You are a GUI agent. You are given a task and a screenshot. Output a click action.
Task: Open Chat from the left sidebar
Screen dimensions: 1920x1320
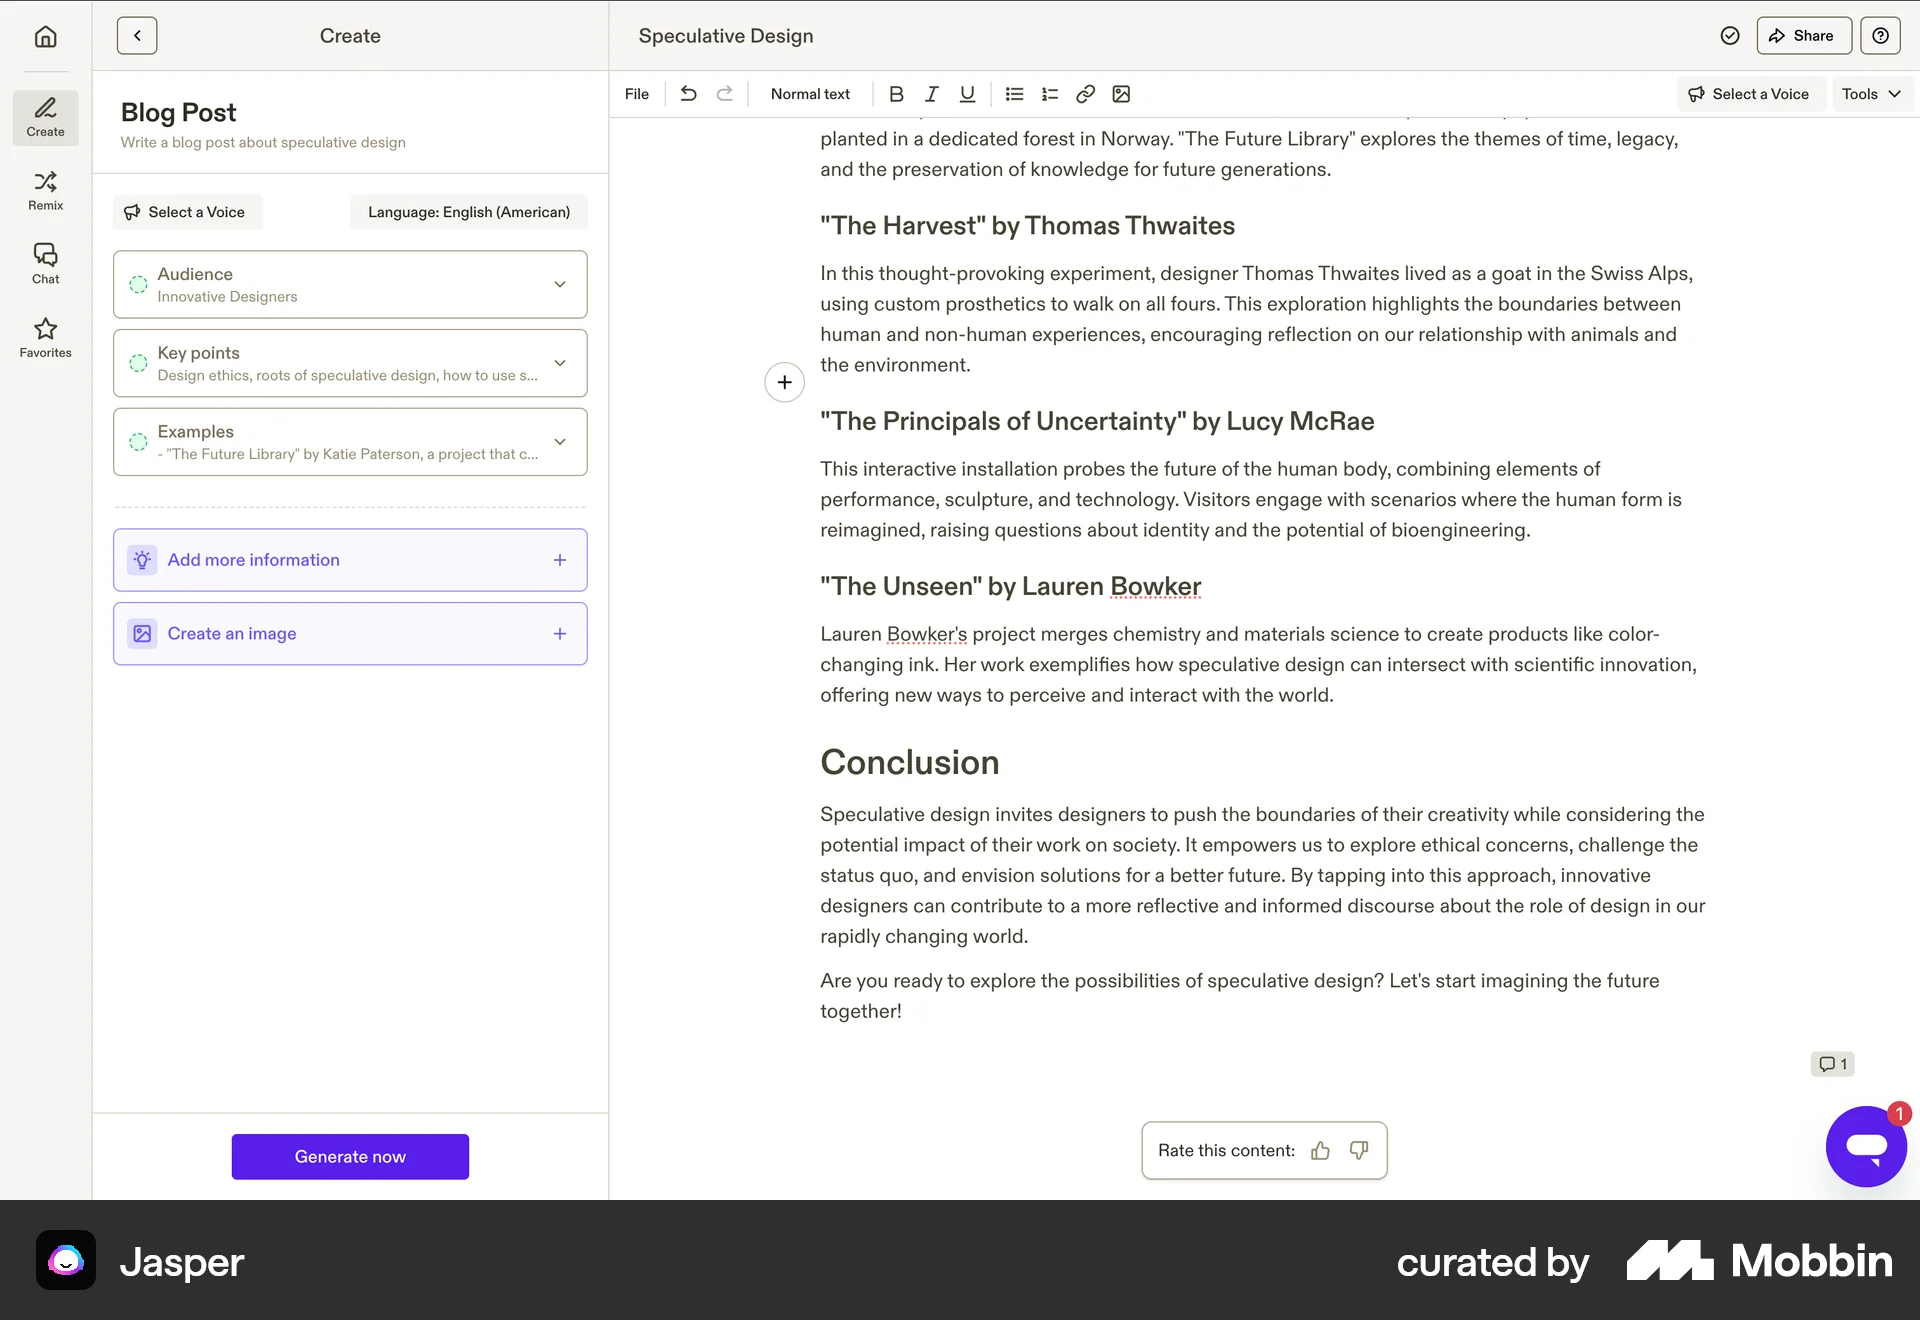click(x=45, y=262)
